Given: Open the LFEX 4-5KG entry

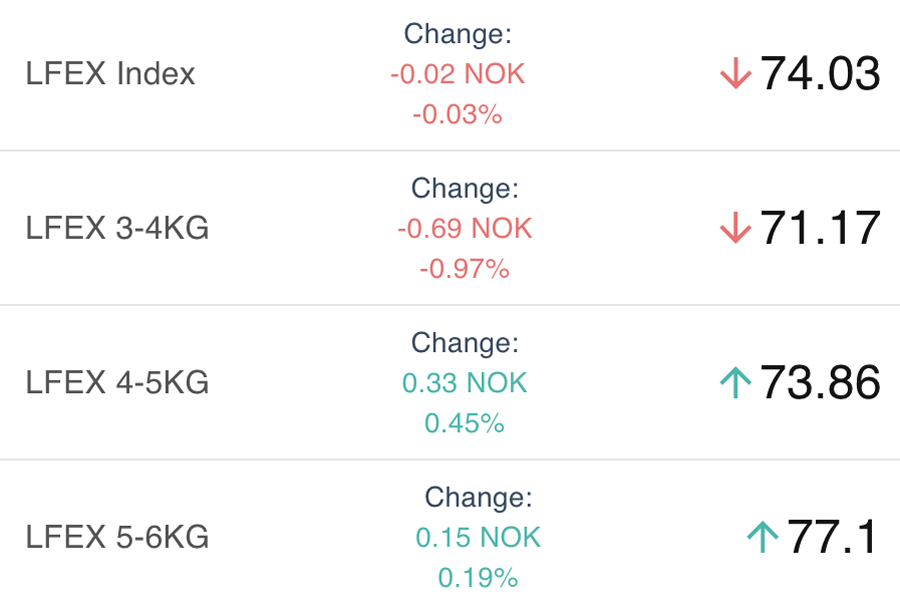Looking at the screenshot, I should pyautogui.click(x=117, y=383).
